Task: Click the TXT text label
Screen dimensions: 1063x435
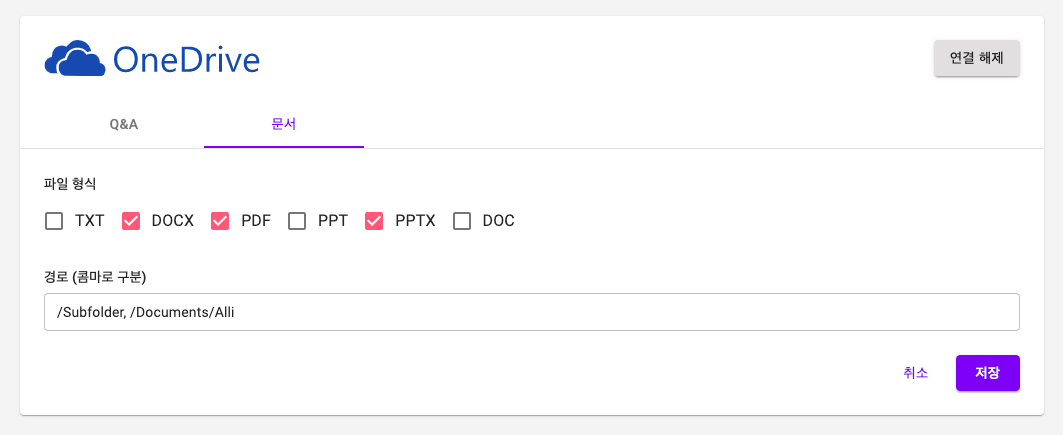Action: point(89,221)
